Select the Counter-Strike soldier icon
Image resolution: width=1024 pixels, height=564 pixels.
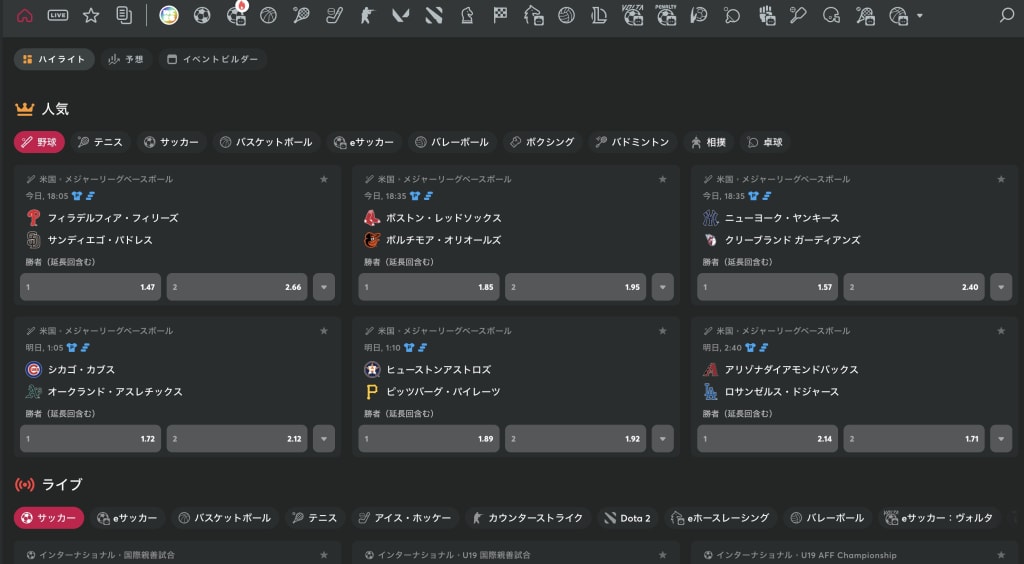tap(367, 15)
